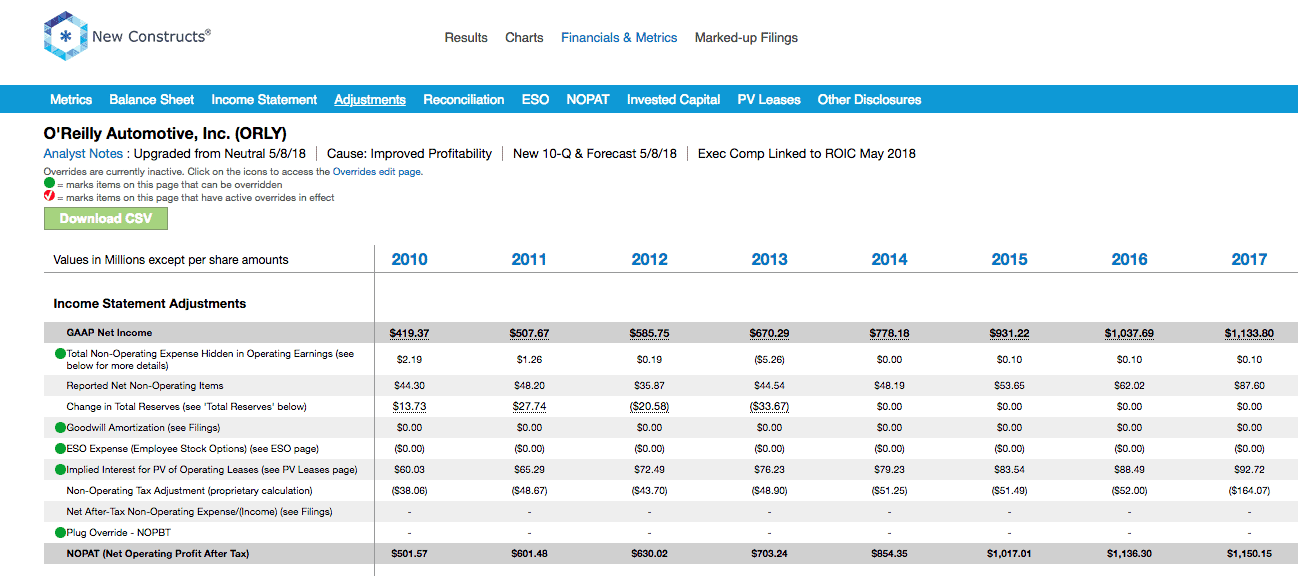Click Non-Operating Tax Adjustment row label
This screenshot has width=1298, height=576.
coord(189,490)
